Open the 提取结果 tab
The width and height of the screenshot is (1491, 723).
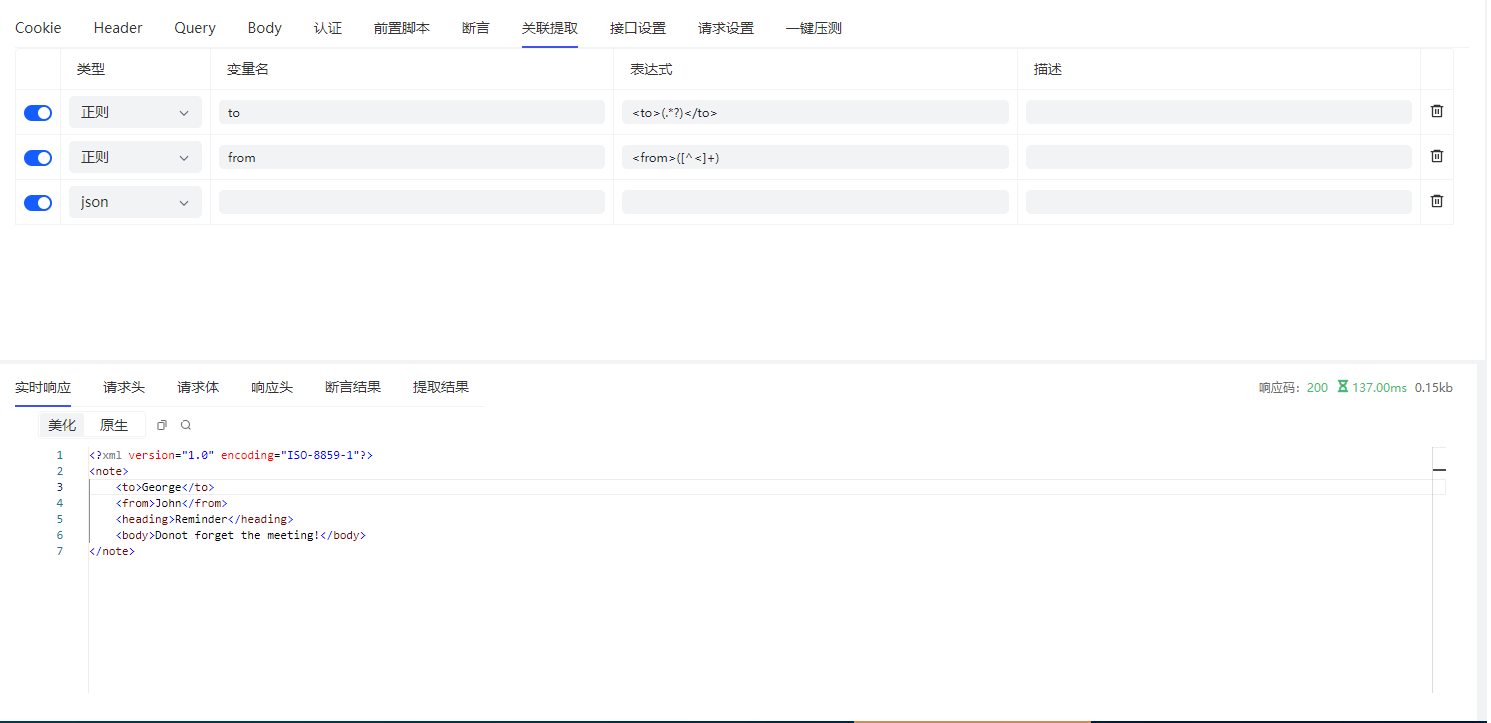tap(441, 387)
